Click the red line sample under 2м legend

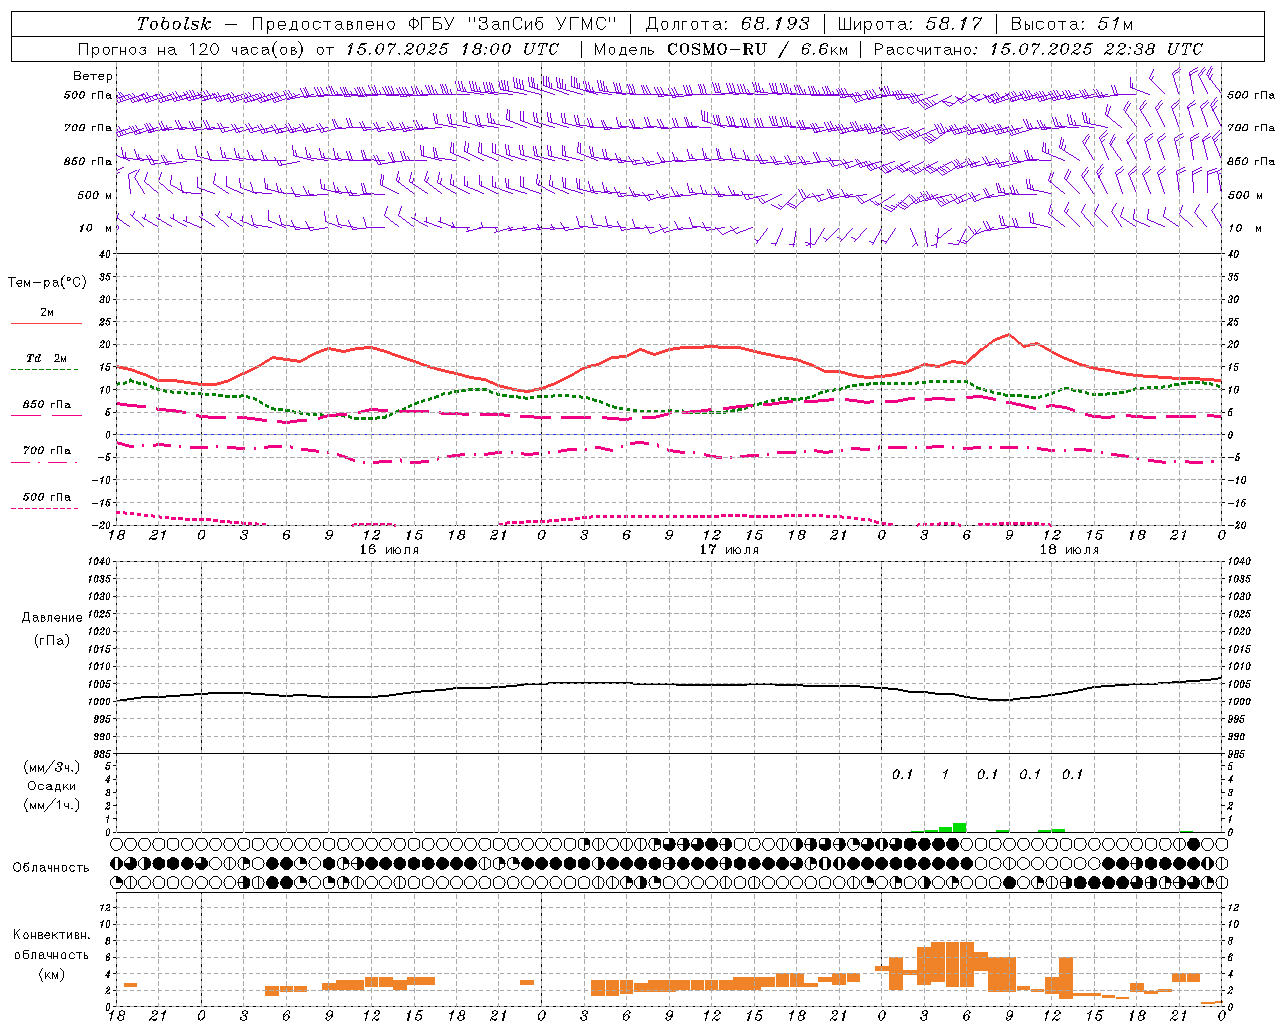click(x=46, y=323)
